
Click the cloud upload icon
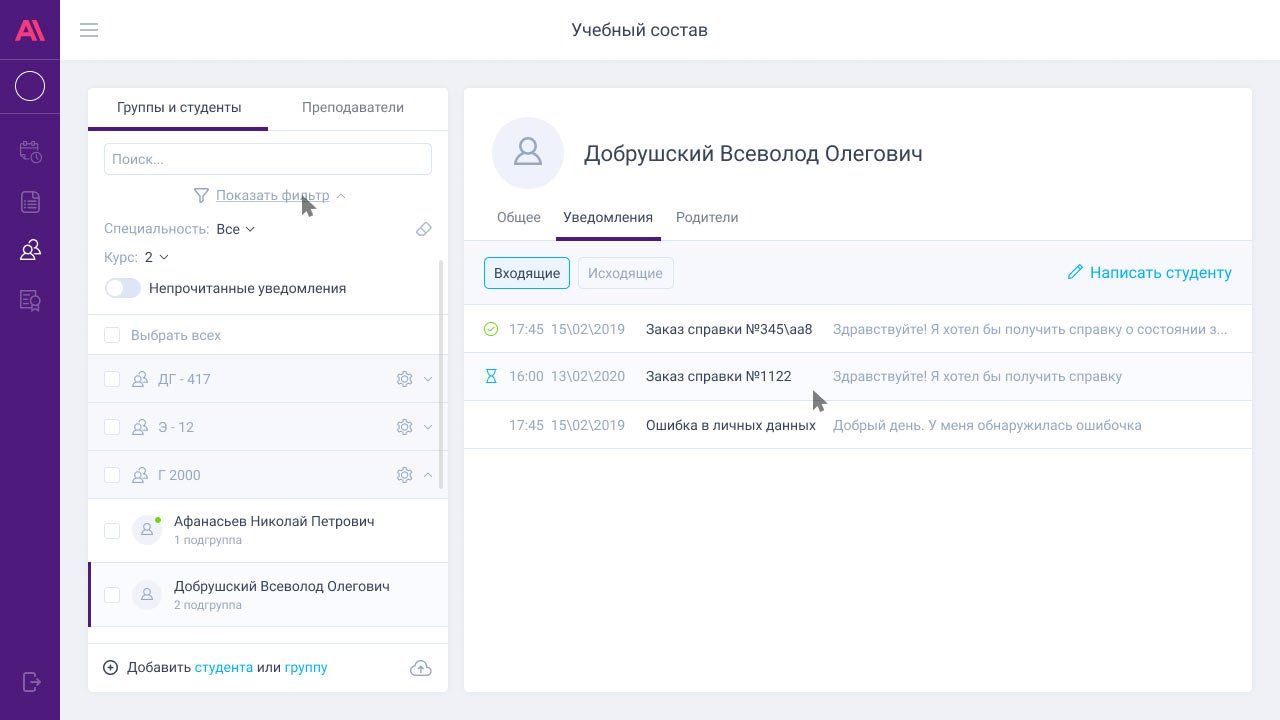421,668
